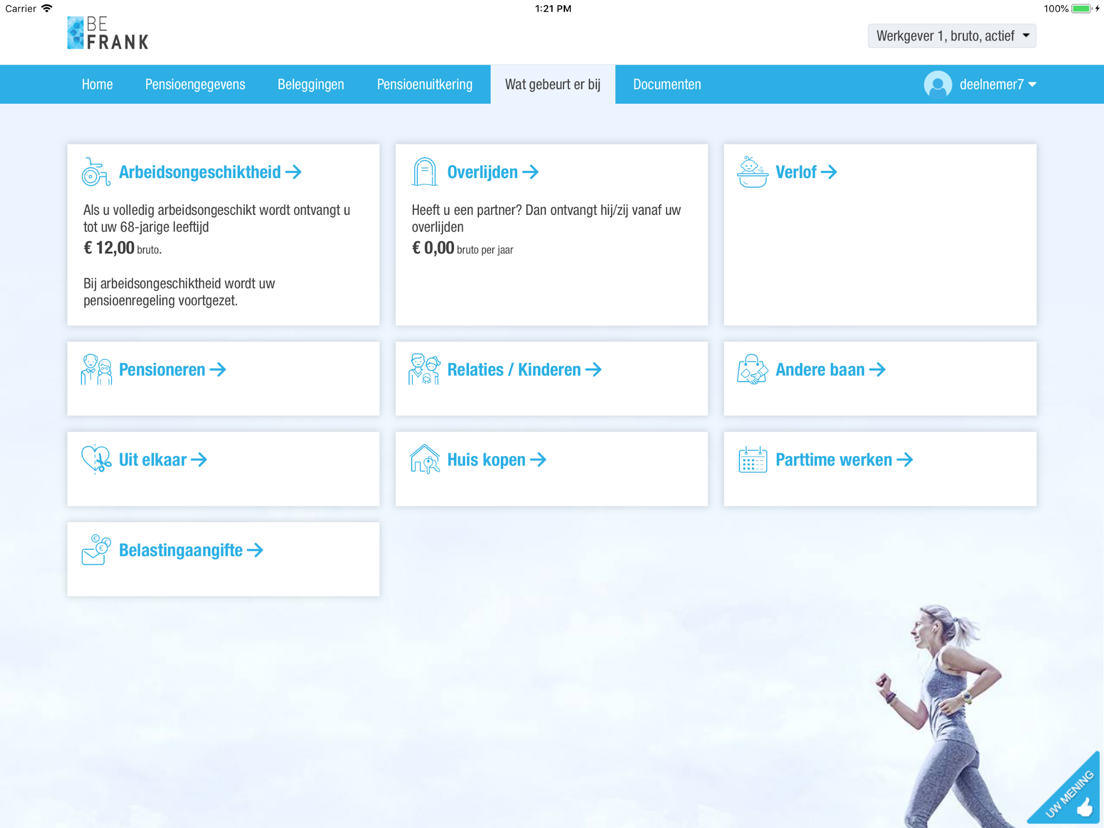Open the Pensioengegevens tab
The image size is (1104, 828).
click(x=195, y=84)
